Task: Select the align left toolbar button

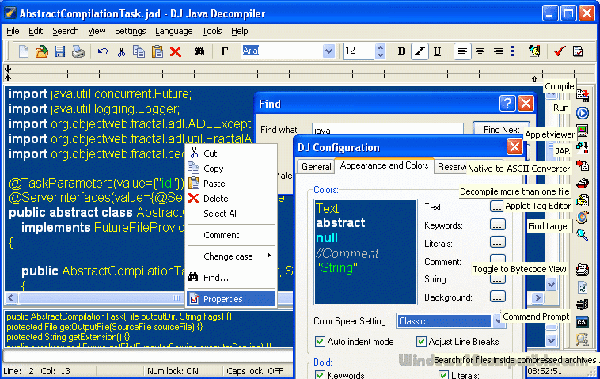Action: pyautogui.click(x=462, y=51)
